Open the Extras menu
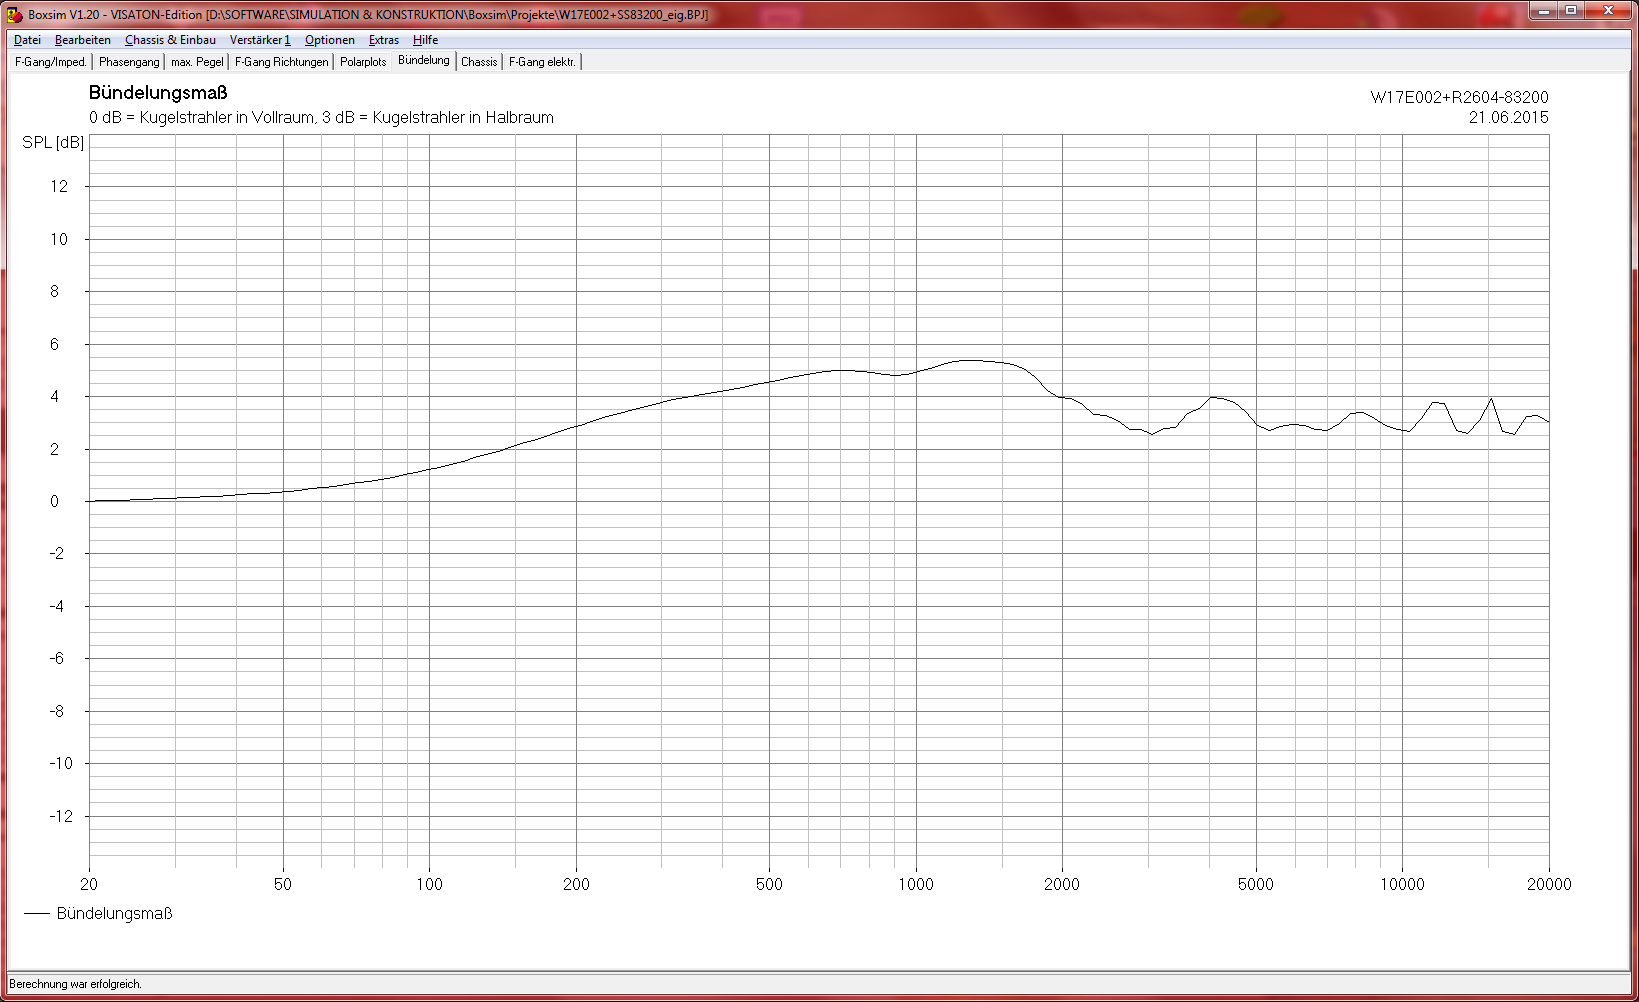The width and height of the screenshot is (1639, 1002). [383, 40]
